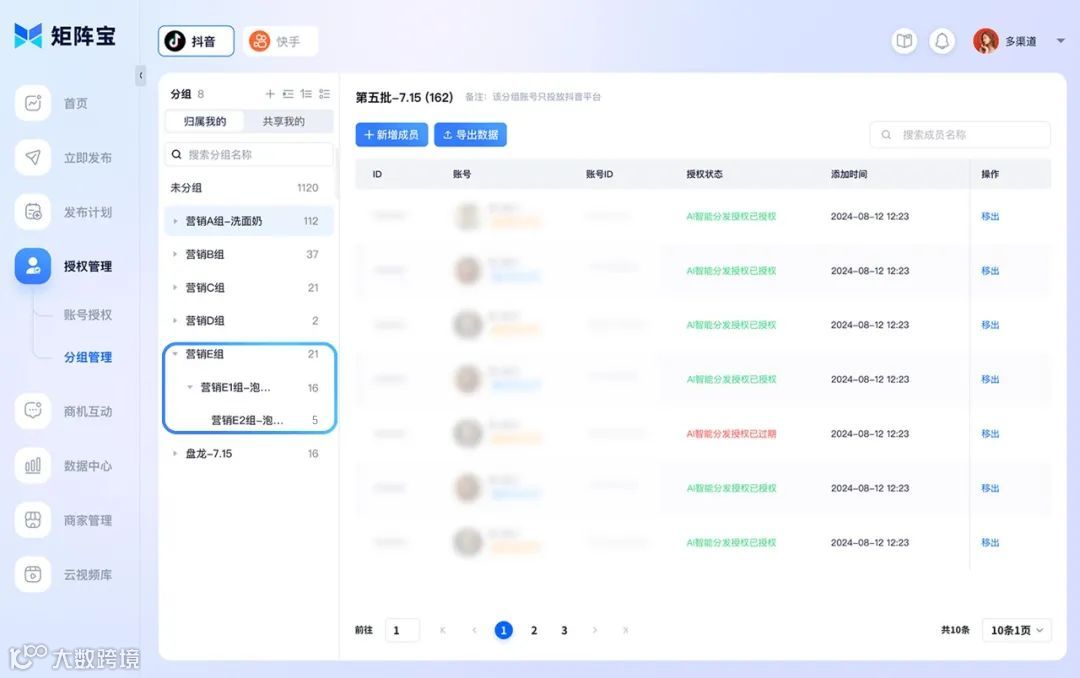Image resolution: width=1080 pixels, height=678 pixels.
Task: Click the 新增成员 button
Action: [391, 134]
